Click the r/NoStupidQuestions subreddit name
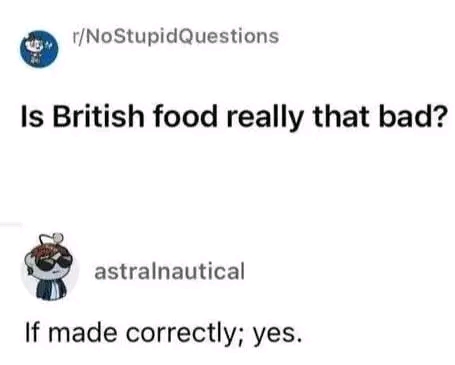455x365 pixels. pyautogui.click(x=176, y=36)
